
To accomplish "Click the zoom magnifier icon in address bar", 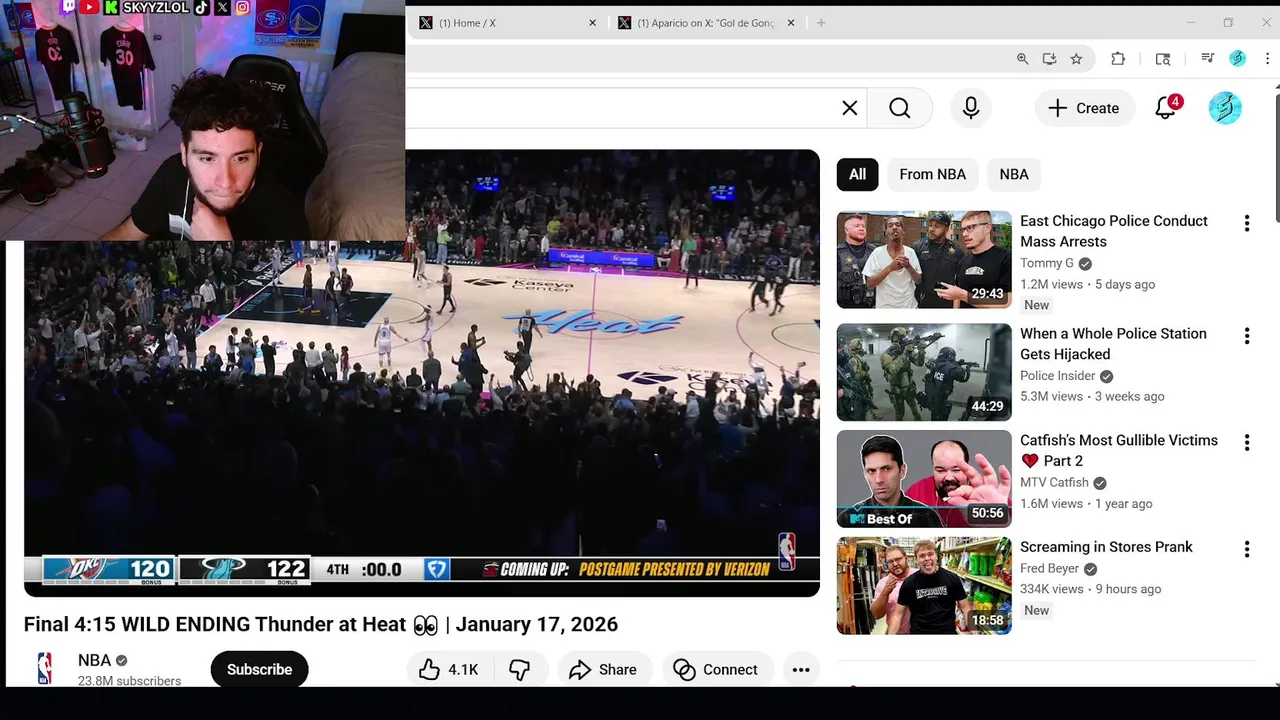I will 1022,59.
